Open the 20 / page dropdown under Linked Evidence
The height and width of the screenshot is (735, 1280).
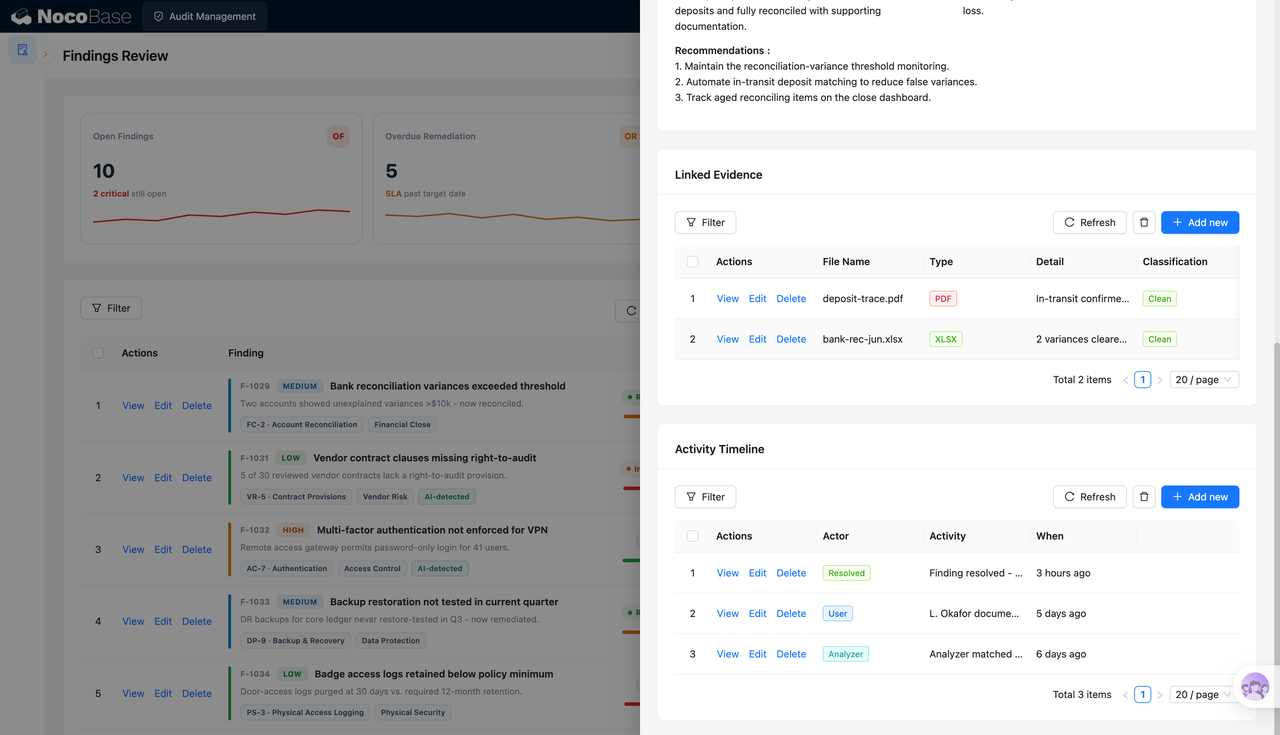click(1205, 380)
